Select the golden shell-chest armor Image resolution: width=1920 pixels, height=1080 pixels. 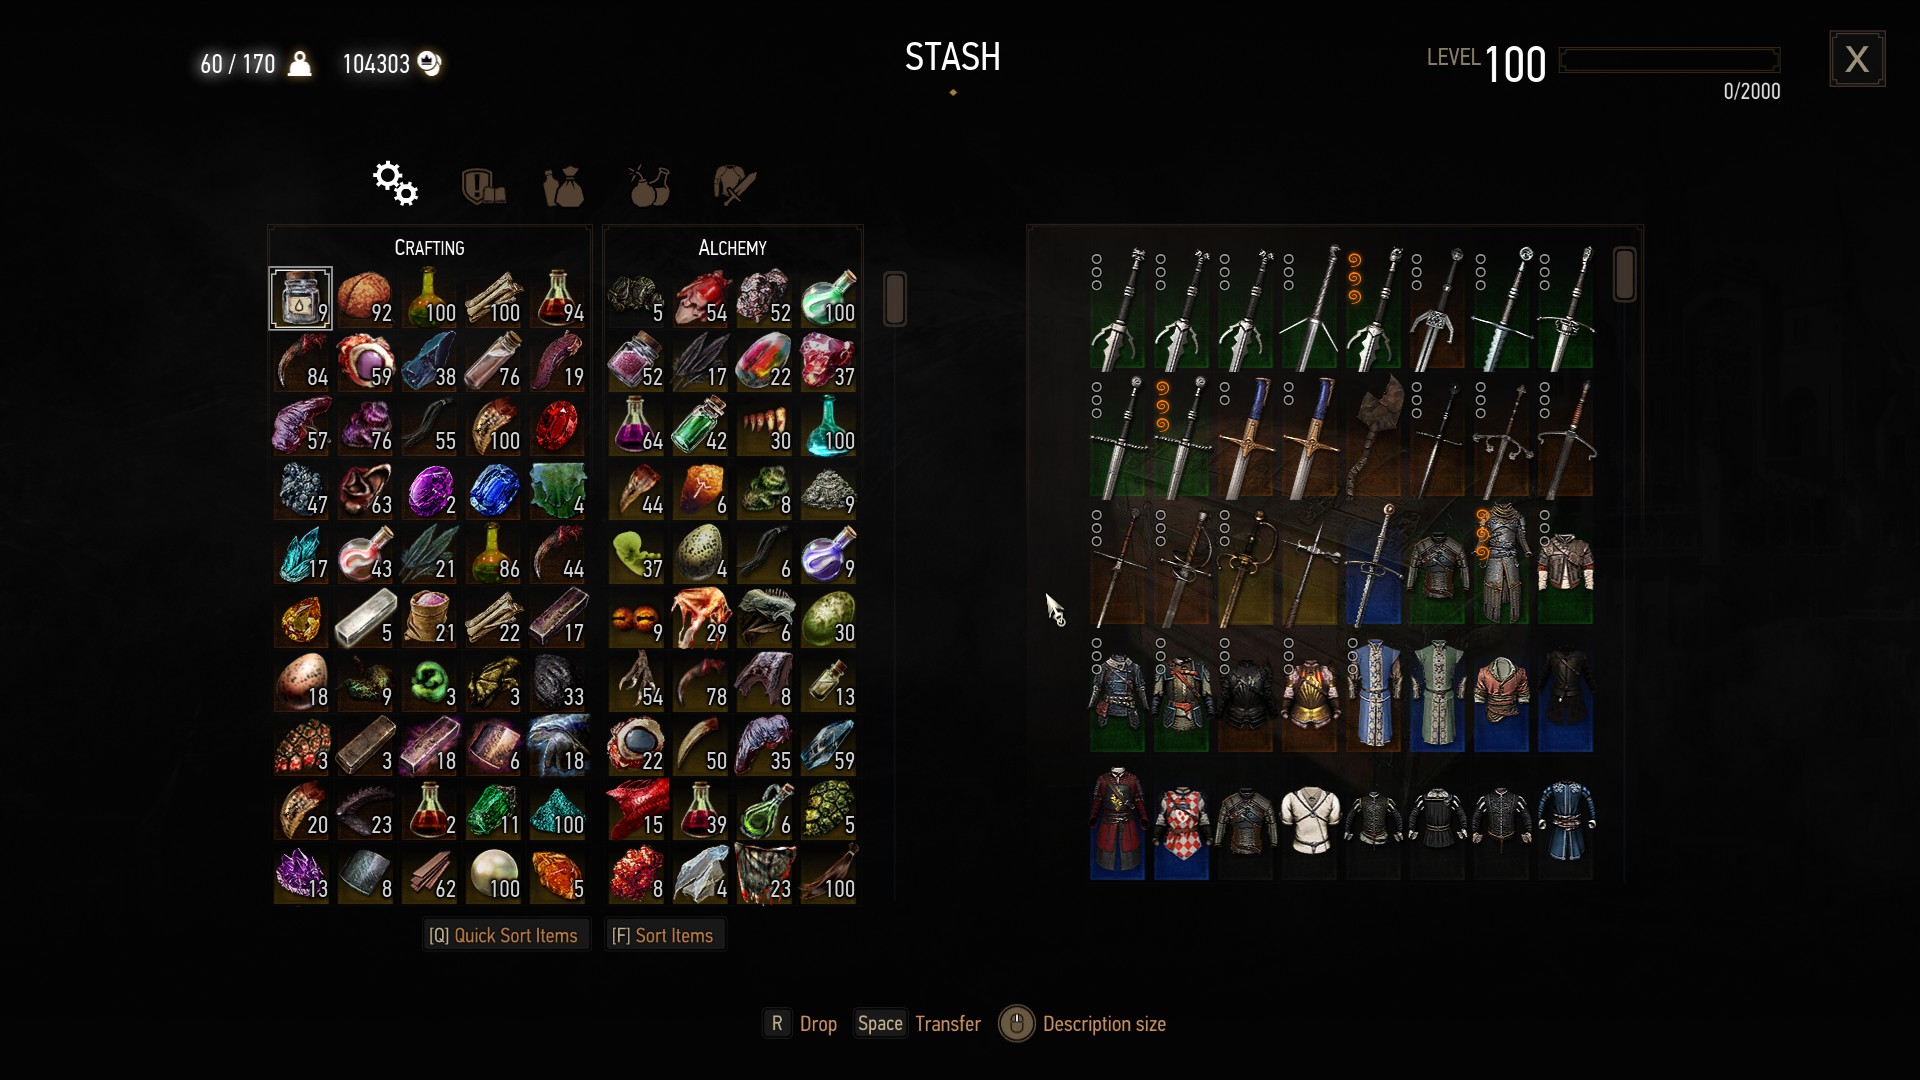pyautogui.click(x=1309, y=695)
